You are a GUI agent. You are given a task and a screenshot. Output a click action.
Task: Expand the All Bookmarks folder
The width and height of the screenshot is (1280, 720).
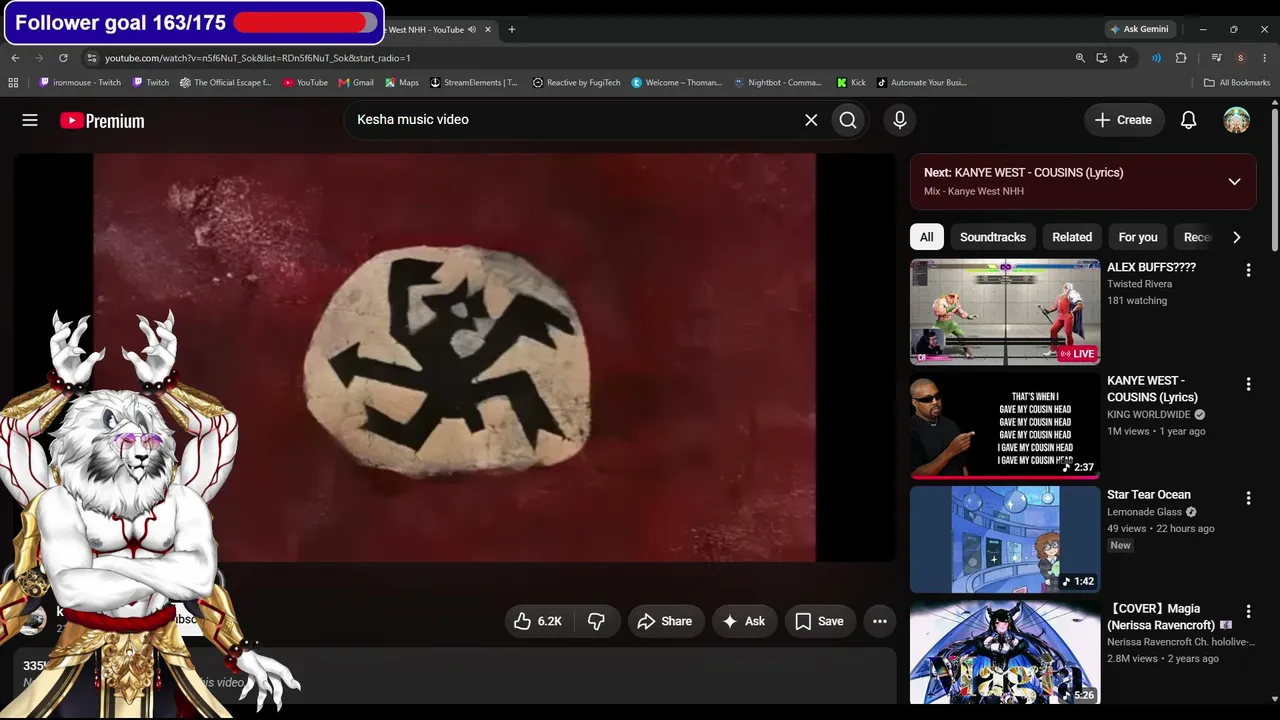(x=1237, y=83)
